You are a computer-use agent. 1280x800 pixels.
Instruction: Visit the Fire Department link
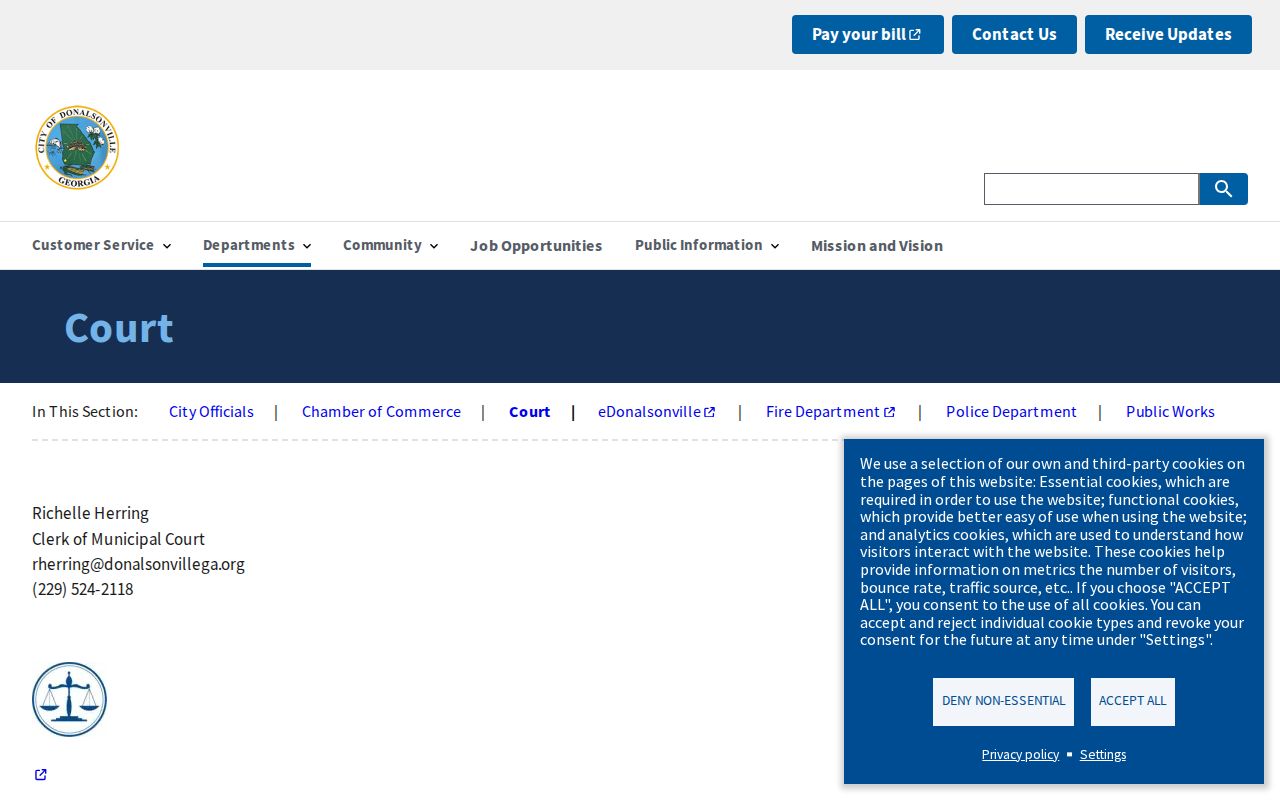(830, 412)
